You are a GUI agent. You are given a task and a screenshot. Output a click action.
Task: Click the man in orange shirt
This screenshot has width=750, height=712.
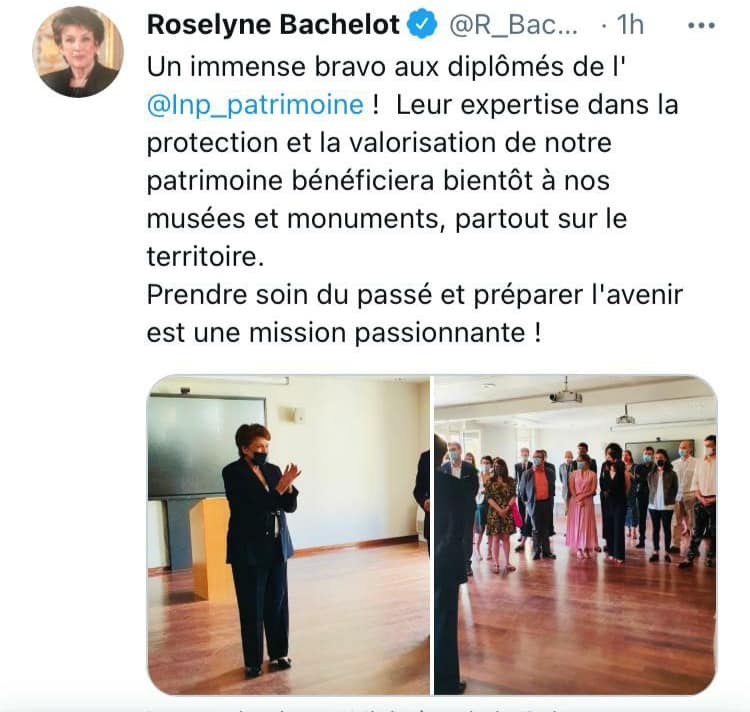click(x=540, y=504)
